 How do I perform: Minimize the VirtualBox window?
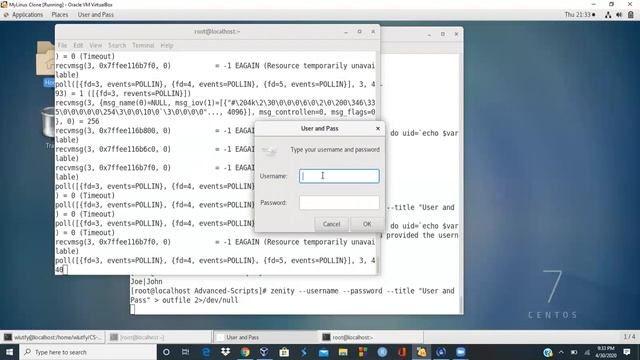593,4
